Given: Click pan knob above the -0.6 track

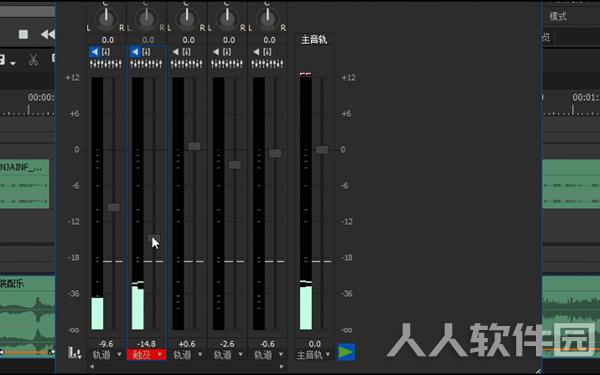Looking at the screenshot, I should [267, 18].
